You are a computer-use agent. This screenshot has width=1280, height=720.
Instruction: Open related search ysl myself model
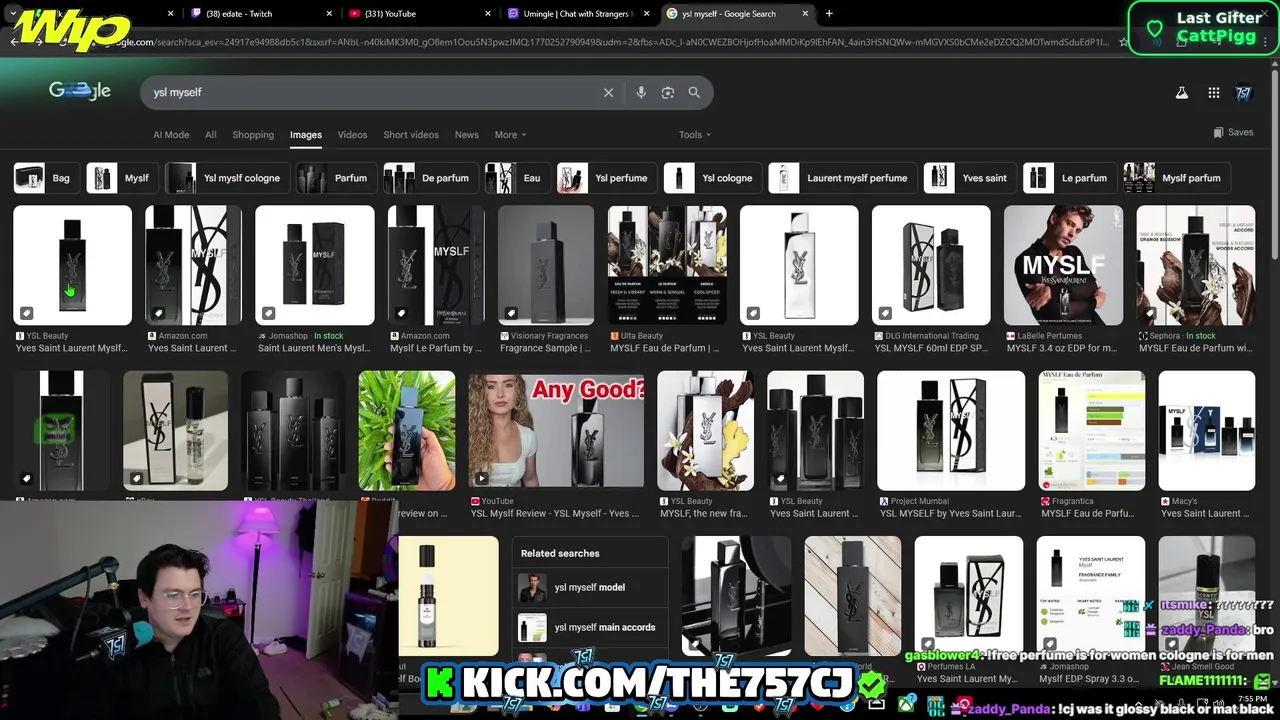589,587
